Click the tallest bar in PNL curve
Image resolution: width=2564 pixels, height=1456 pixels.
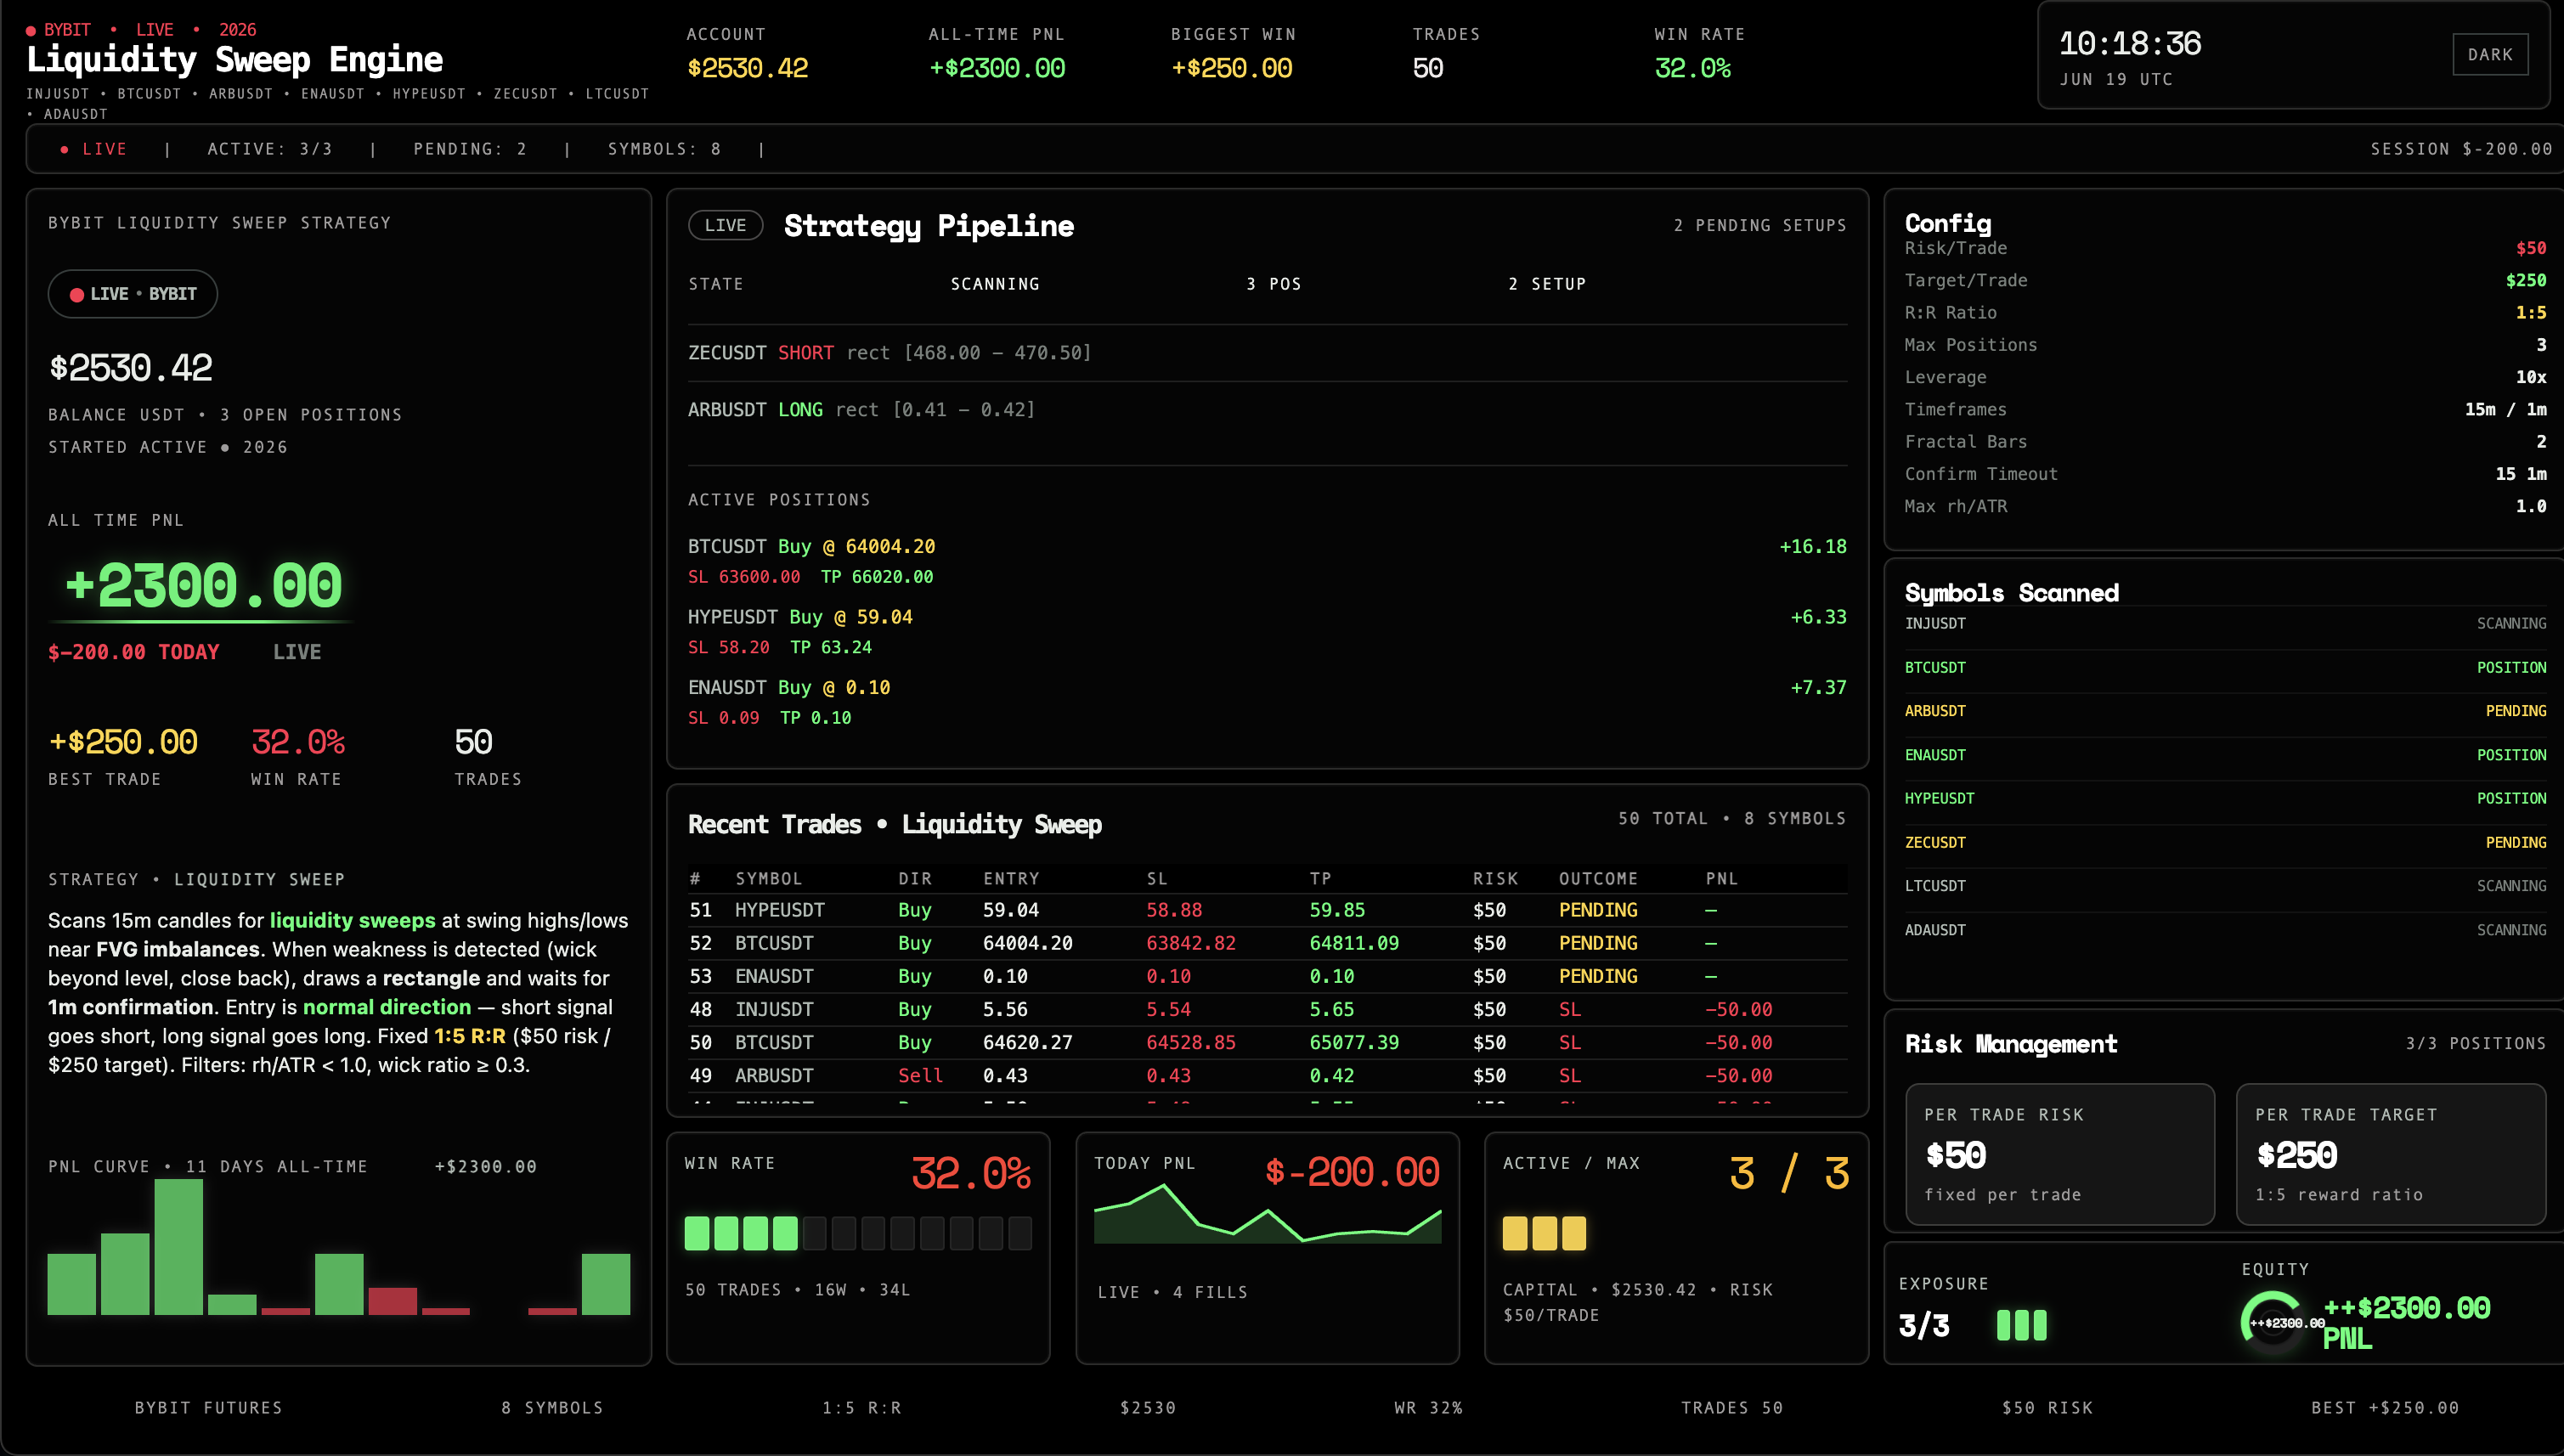pyautogui.click(x=179, y=1247)
